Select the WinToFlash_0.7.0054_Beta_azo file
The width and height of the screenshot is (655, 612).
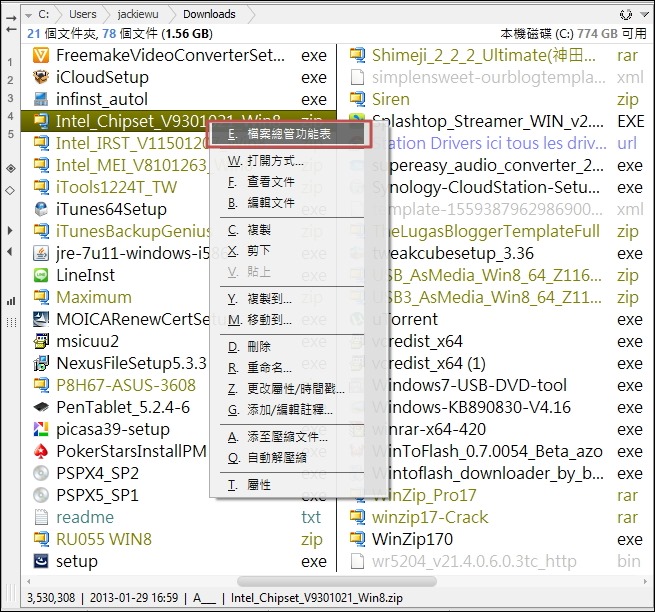487,451
